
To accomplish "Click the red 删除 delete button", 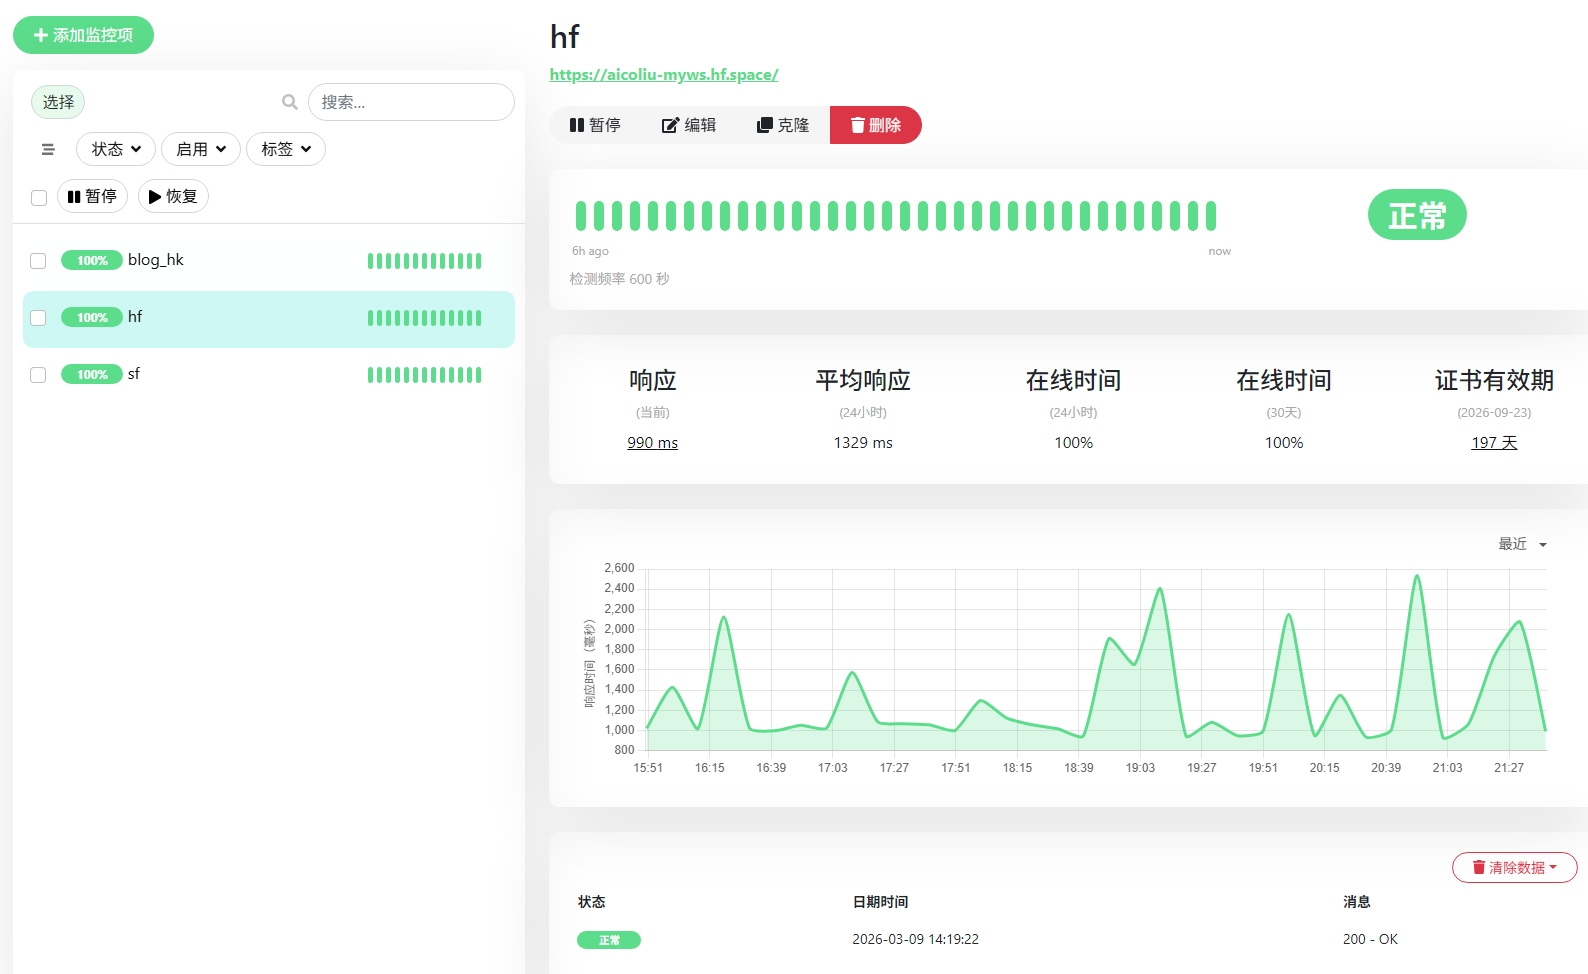I will [876, 125].
